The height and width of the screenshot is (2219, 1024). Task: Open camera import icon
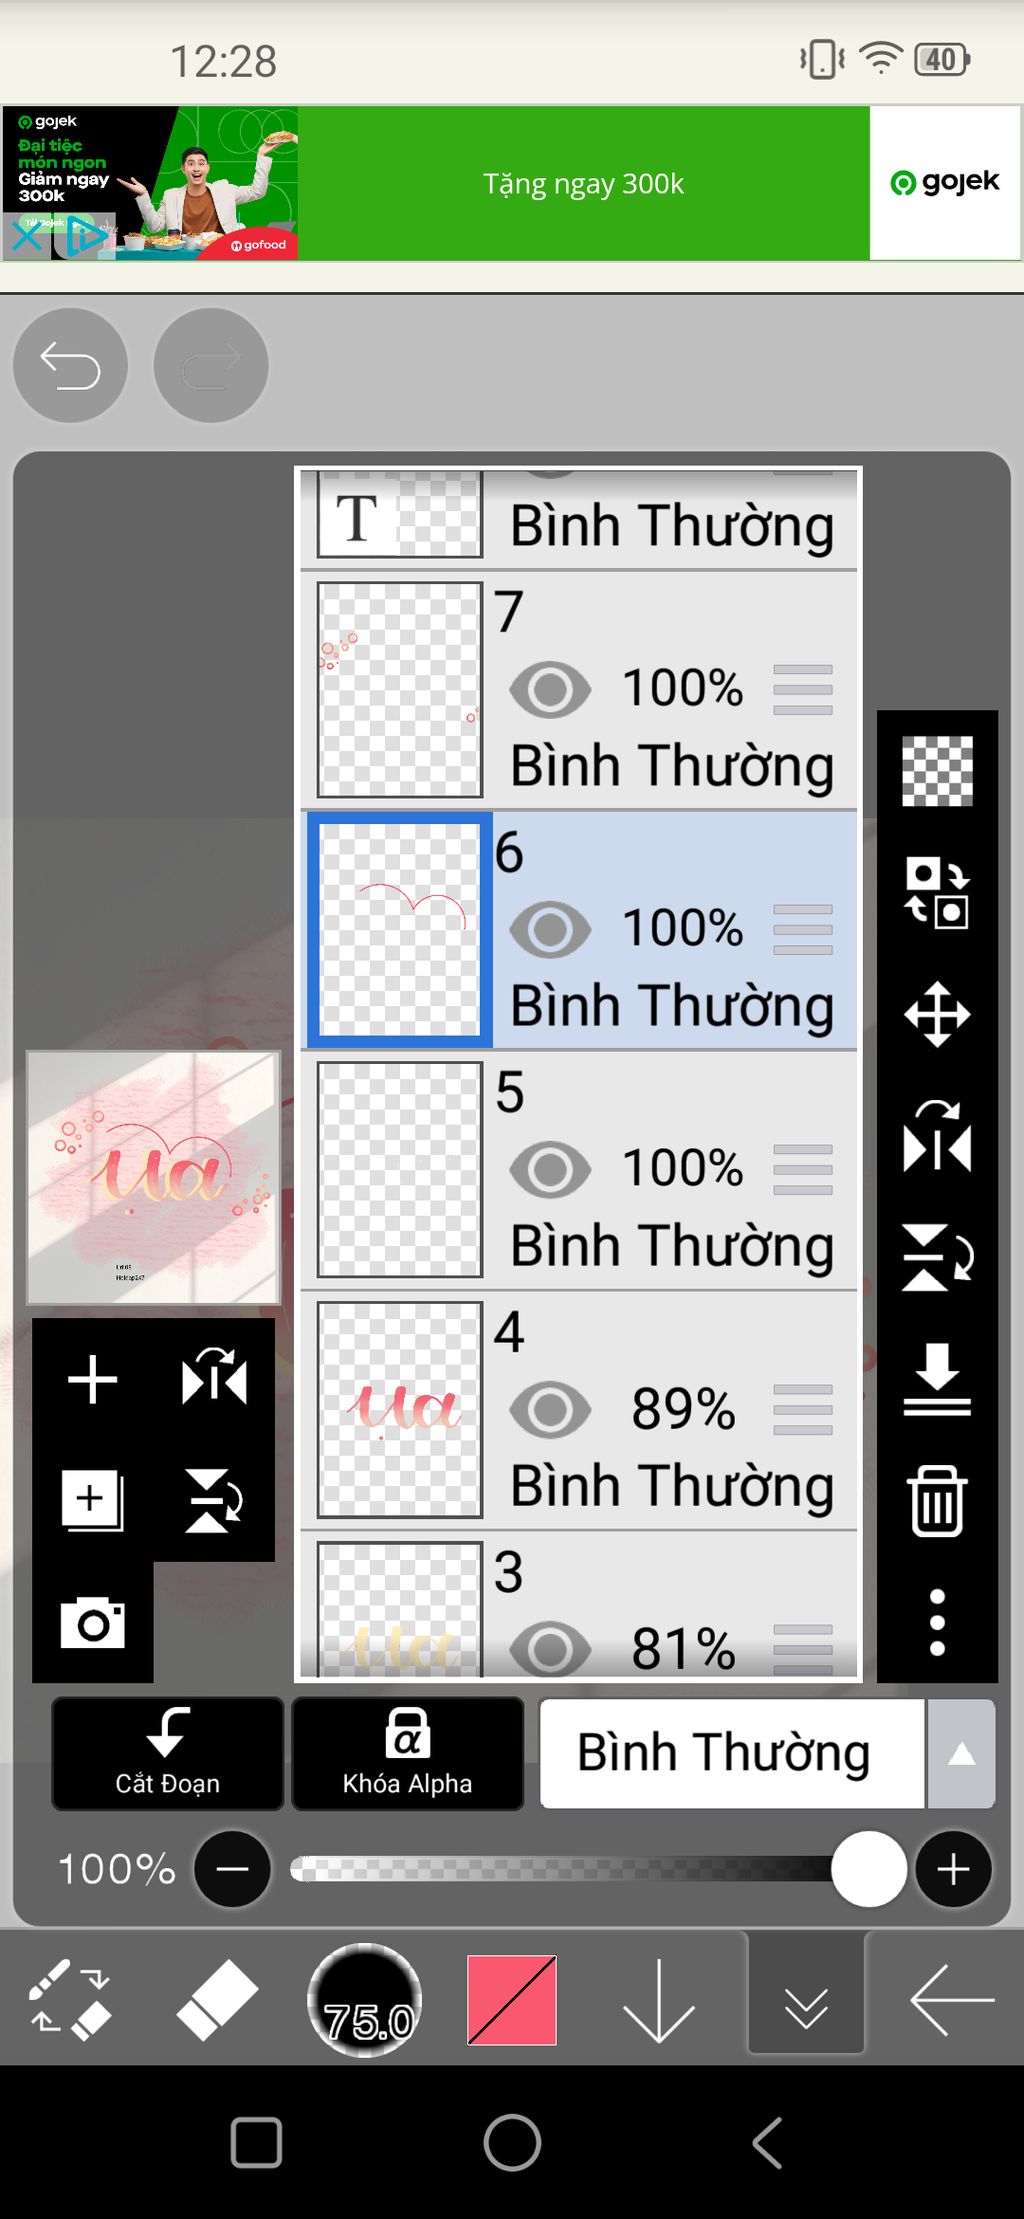point(92,1622)
